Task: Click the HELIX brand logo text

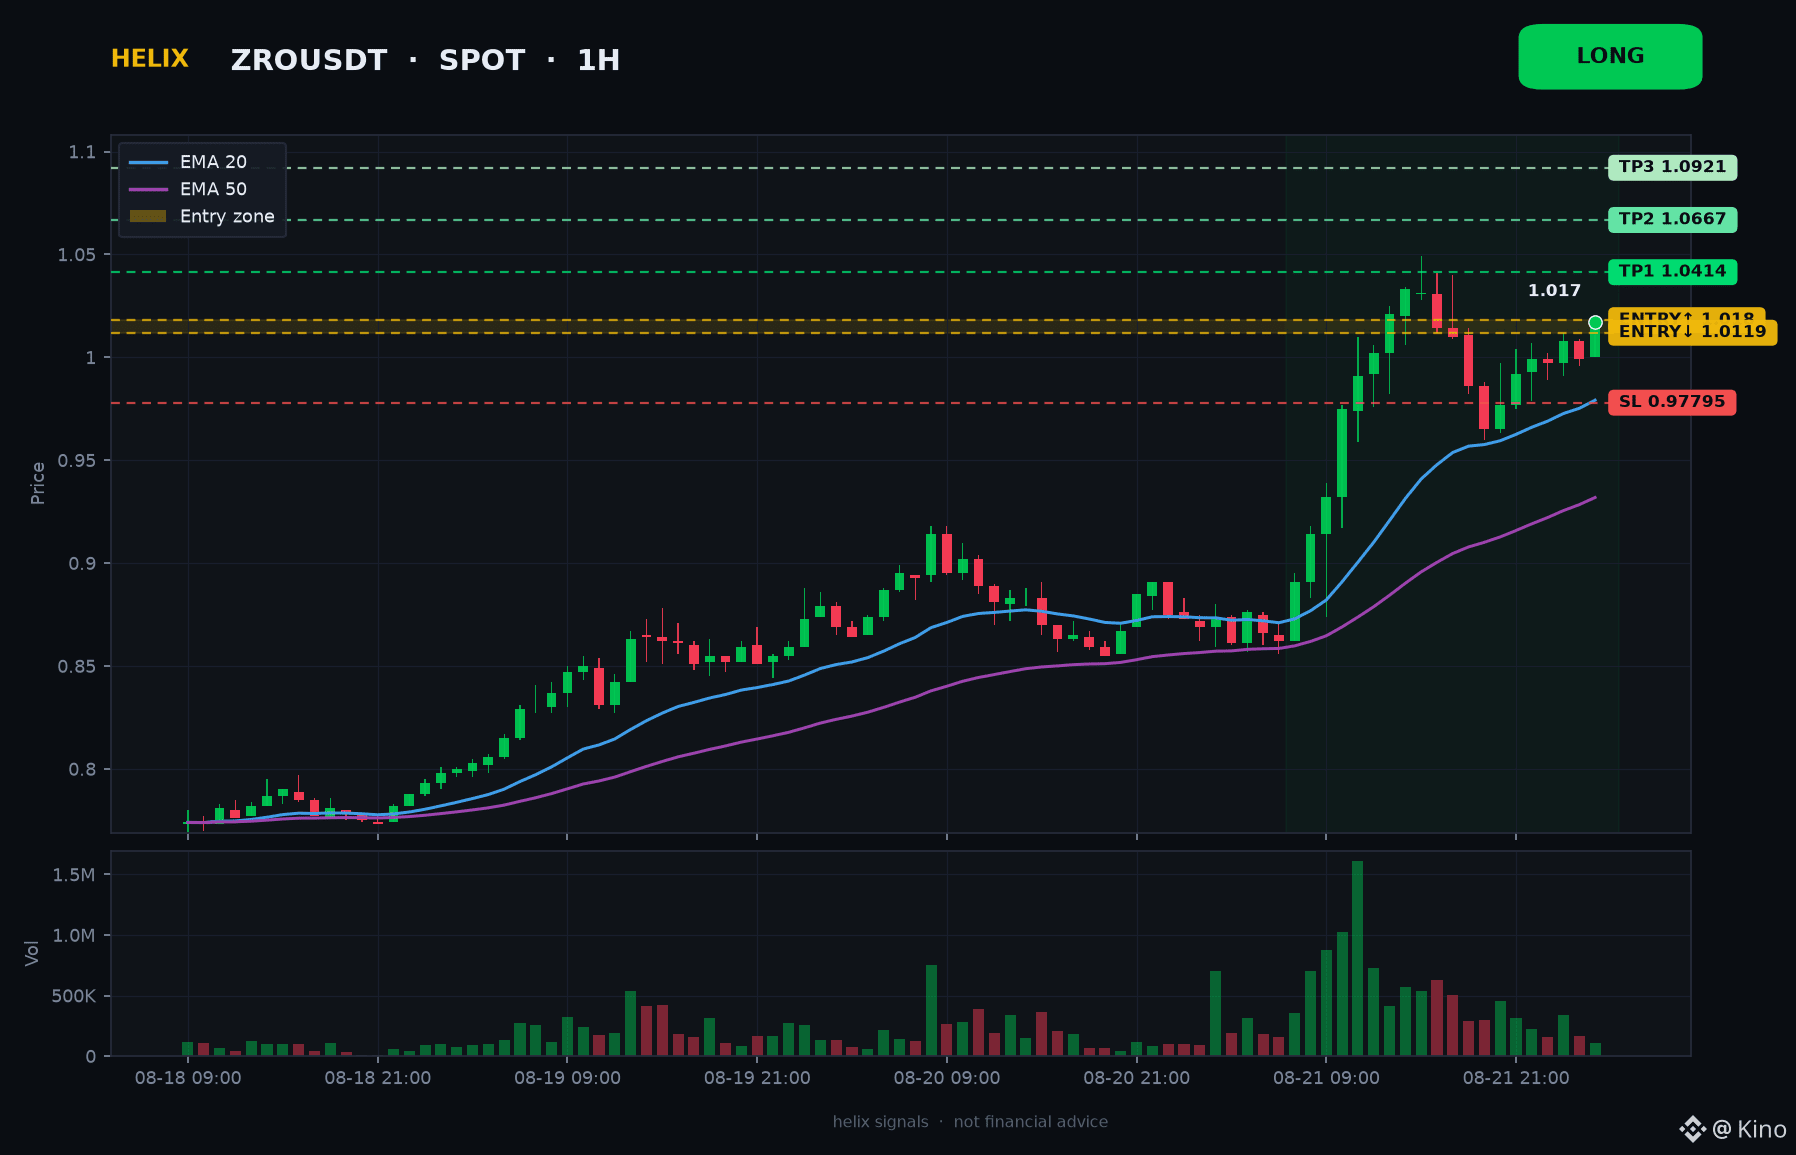Action: (x=150, y=59)
